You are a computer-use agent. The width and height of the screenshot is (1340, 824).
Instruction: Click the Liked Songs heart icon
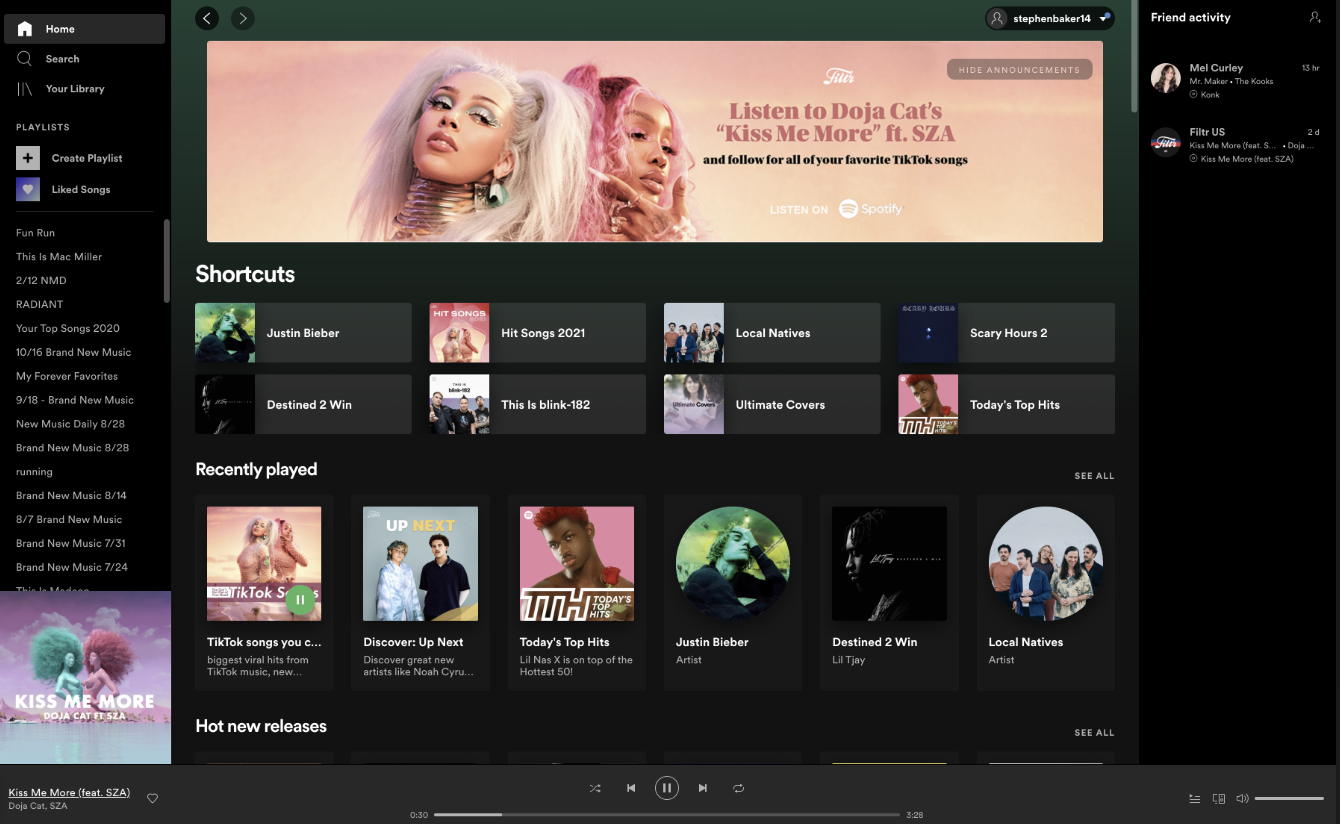28,189
